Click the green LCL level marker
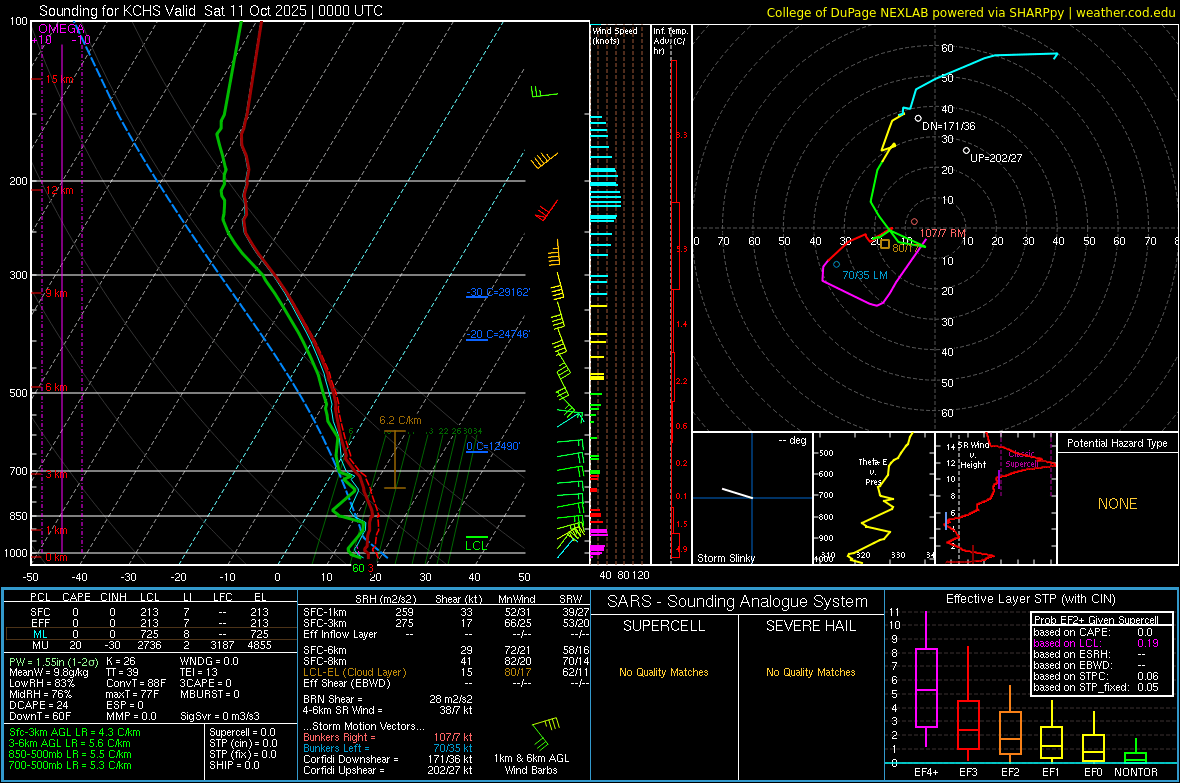This screenshot has height=783, width=1180. point(476,543)
